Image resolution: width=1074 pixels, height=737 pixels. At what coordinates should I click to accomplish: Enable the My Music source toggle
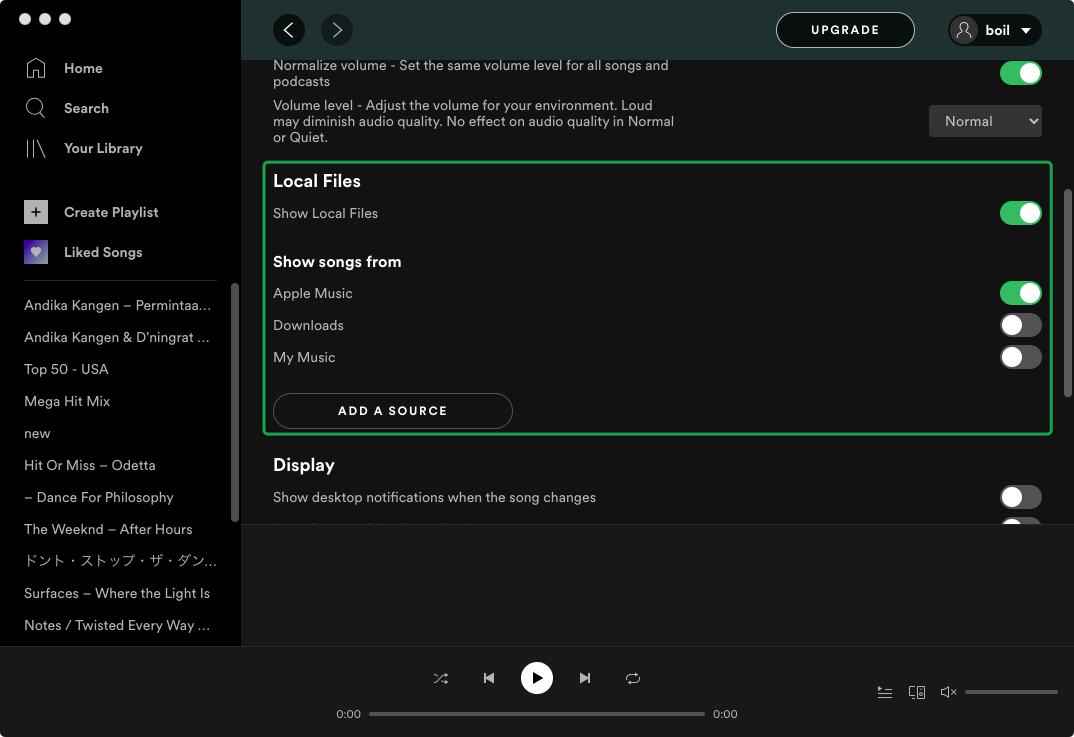(x=1021, y=357)
